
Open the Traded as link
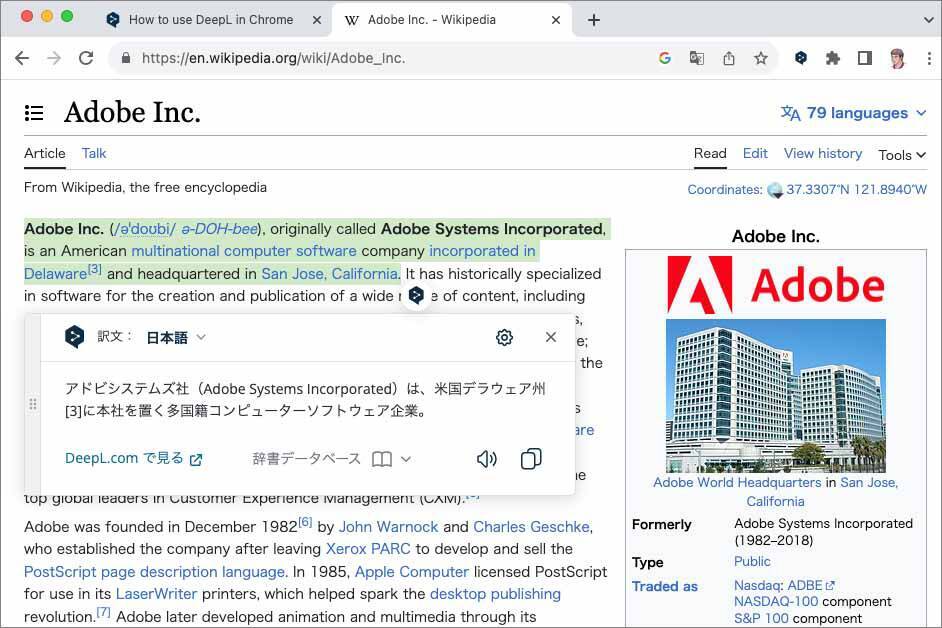[x=664, y=587]
